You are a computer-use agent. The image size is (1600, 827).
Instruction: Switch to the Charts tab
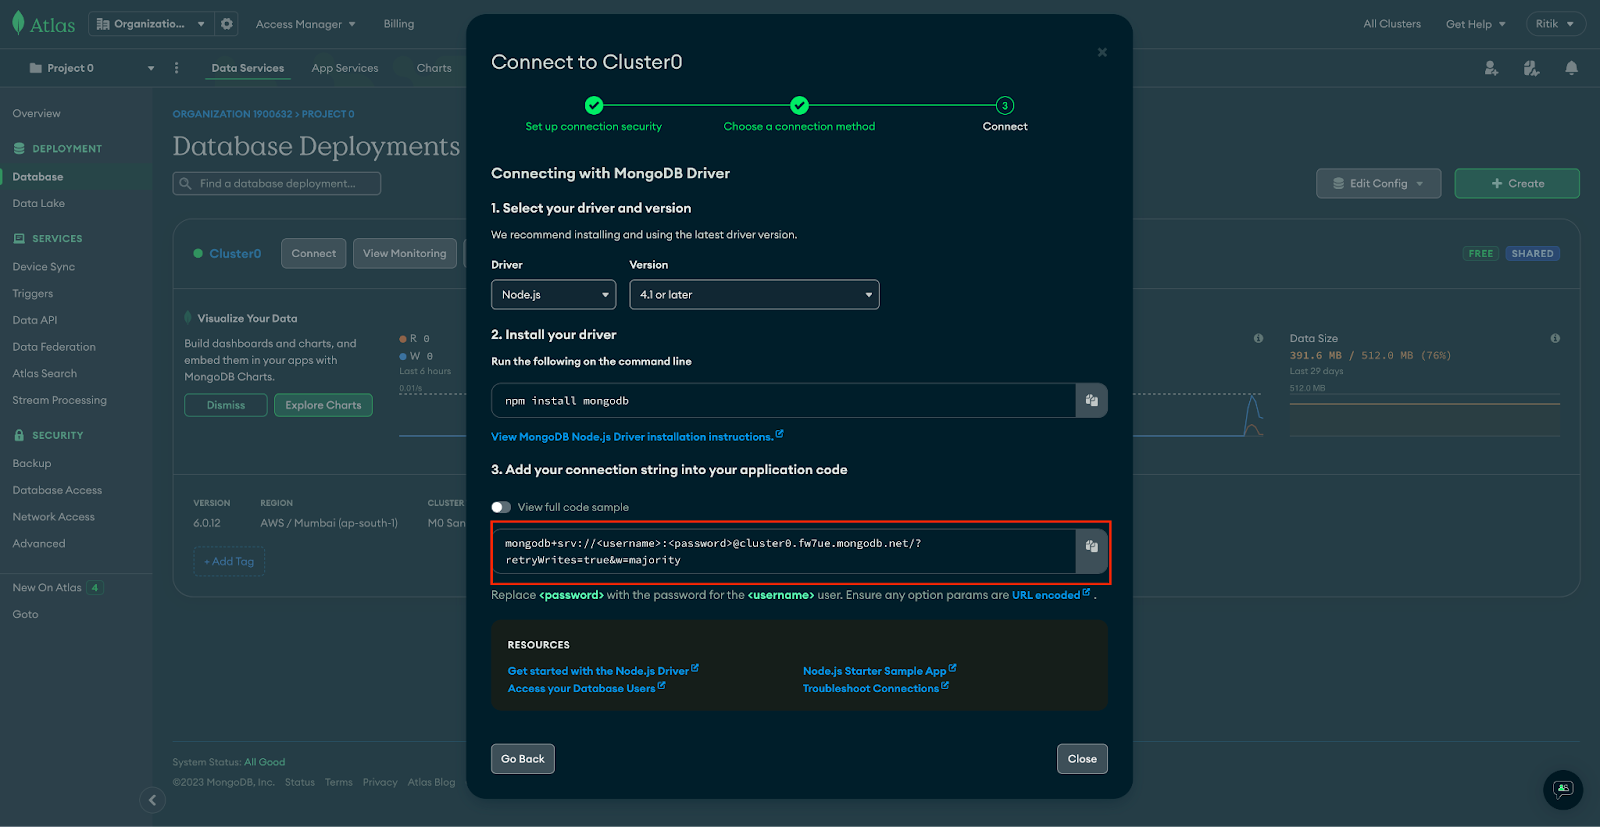click(x=434, y=68)
